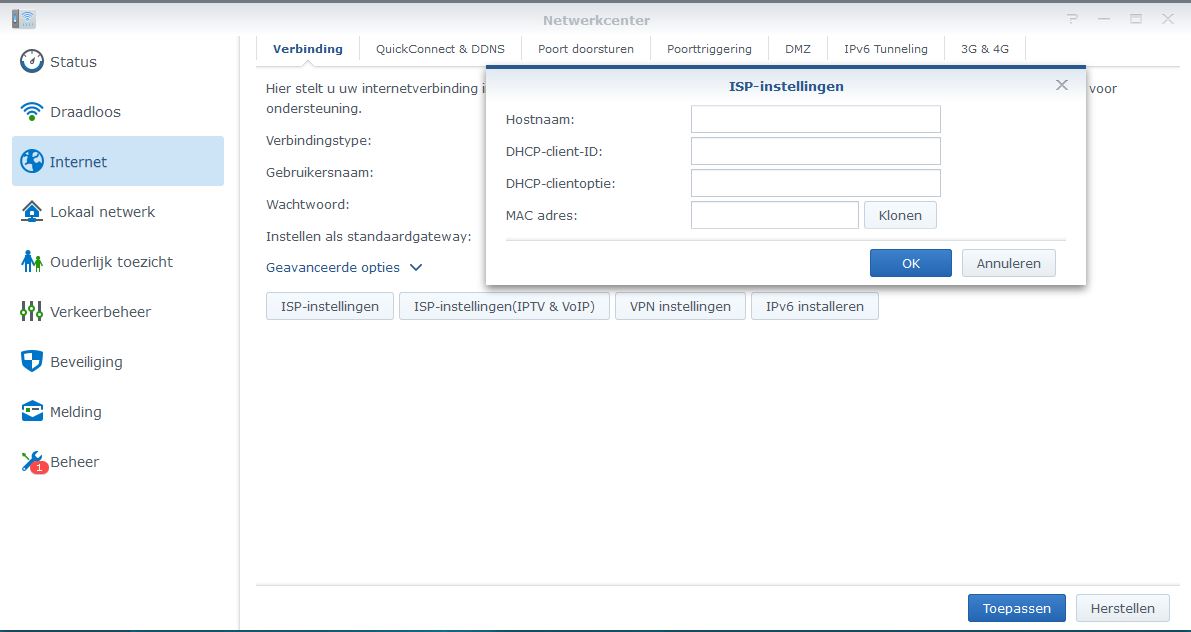Viewport: 1191px width, 632px height.
Task: Click the Beheer tools icon with badge
Action: tap(32, 461)
